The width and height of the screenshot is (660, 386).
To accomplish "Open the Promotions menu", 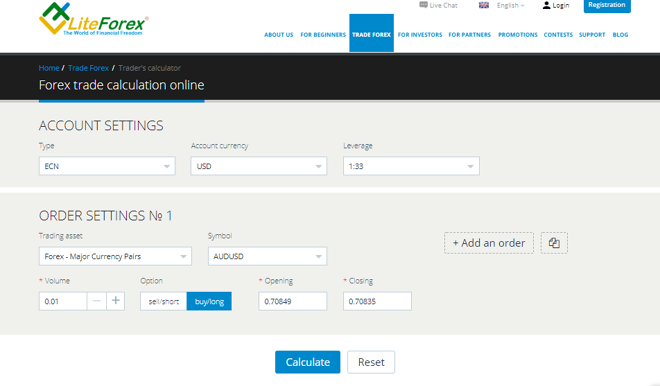I will [x=518, y=35].
